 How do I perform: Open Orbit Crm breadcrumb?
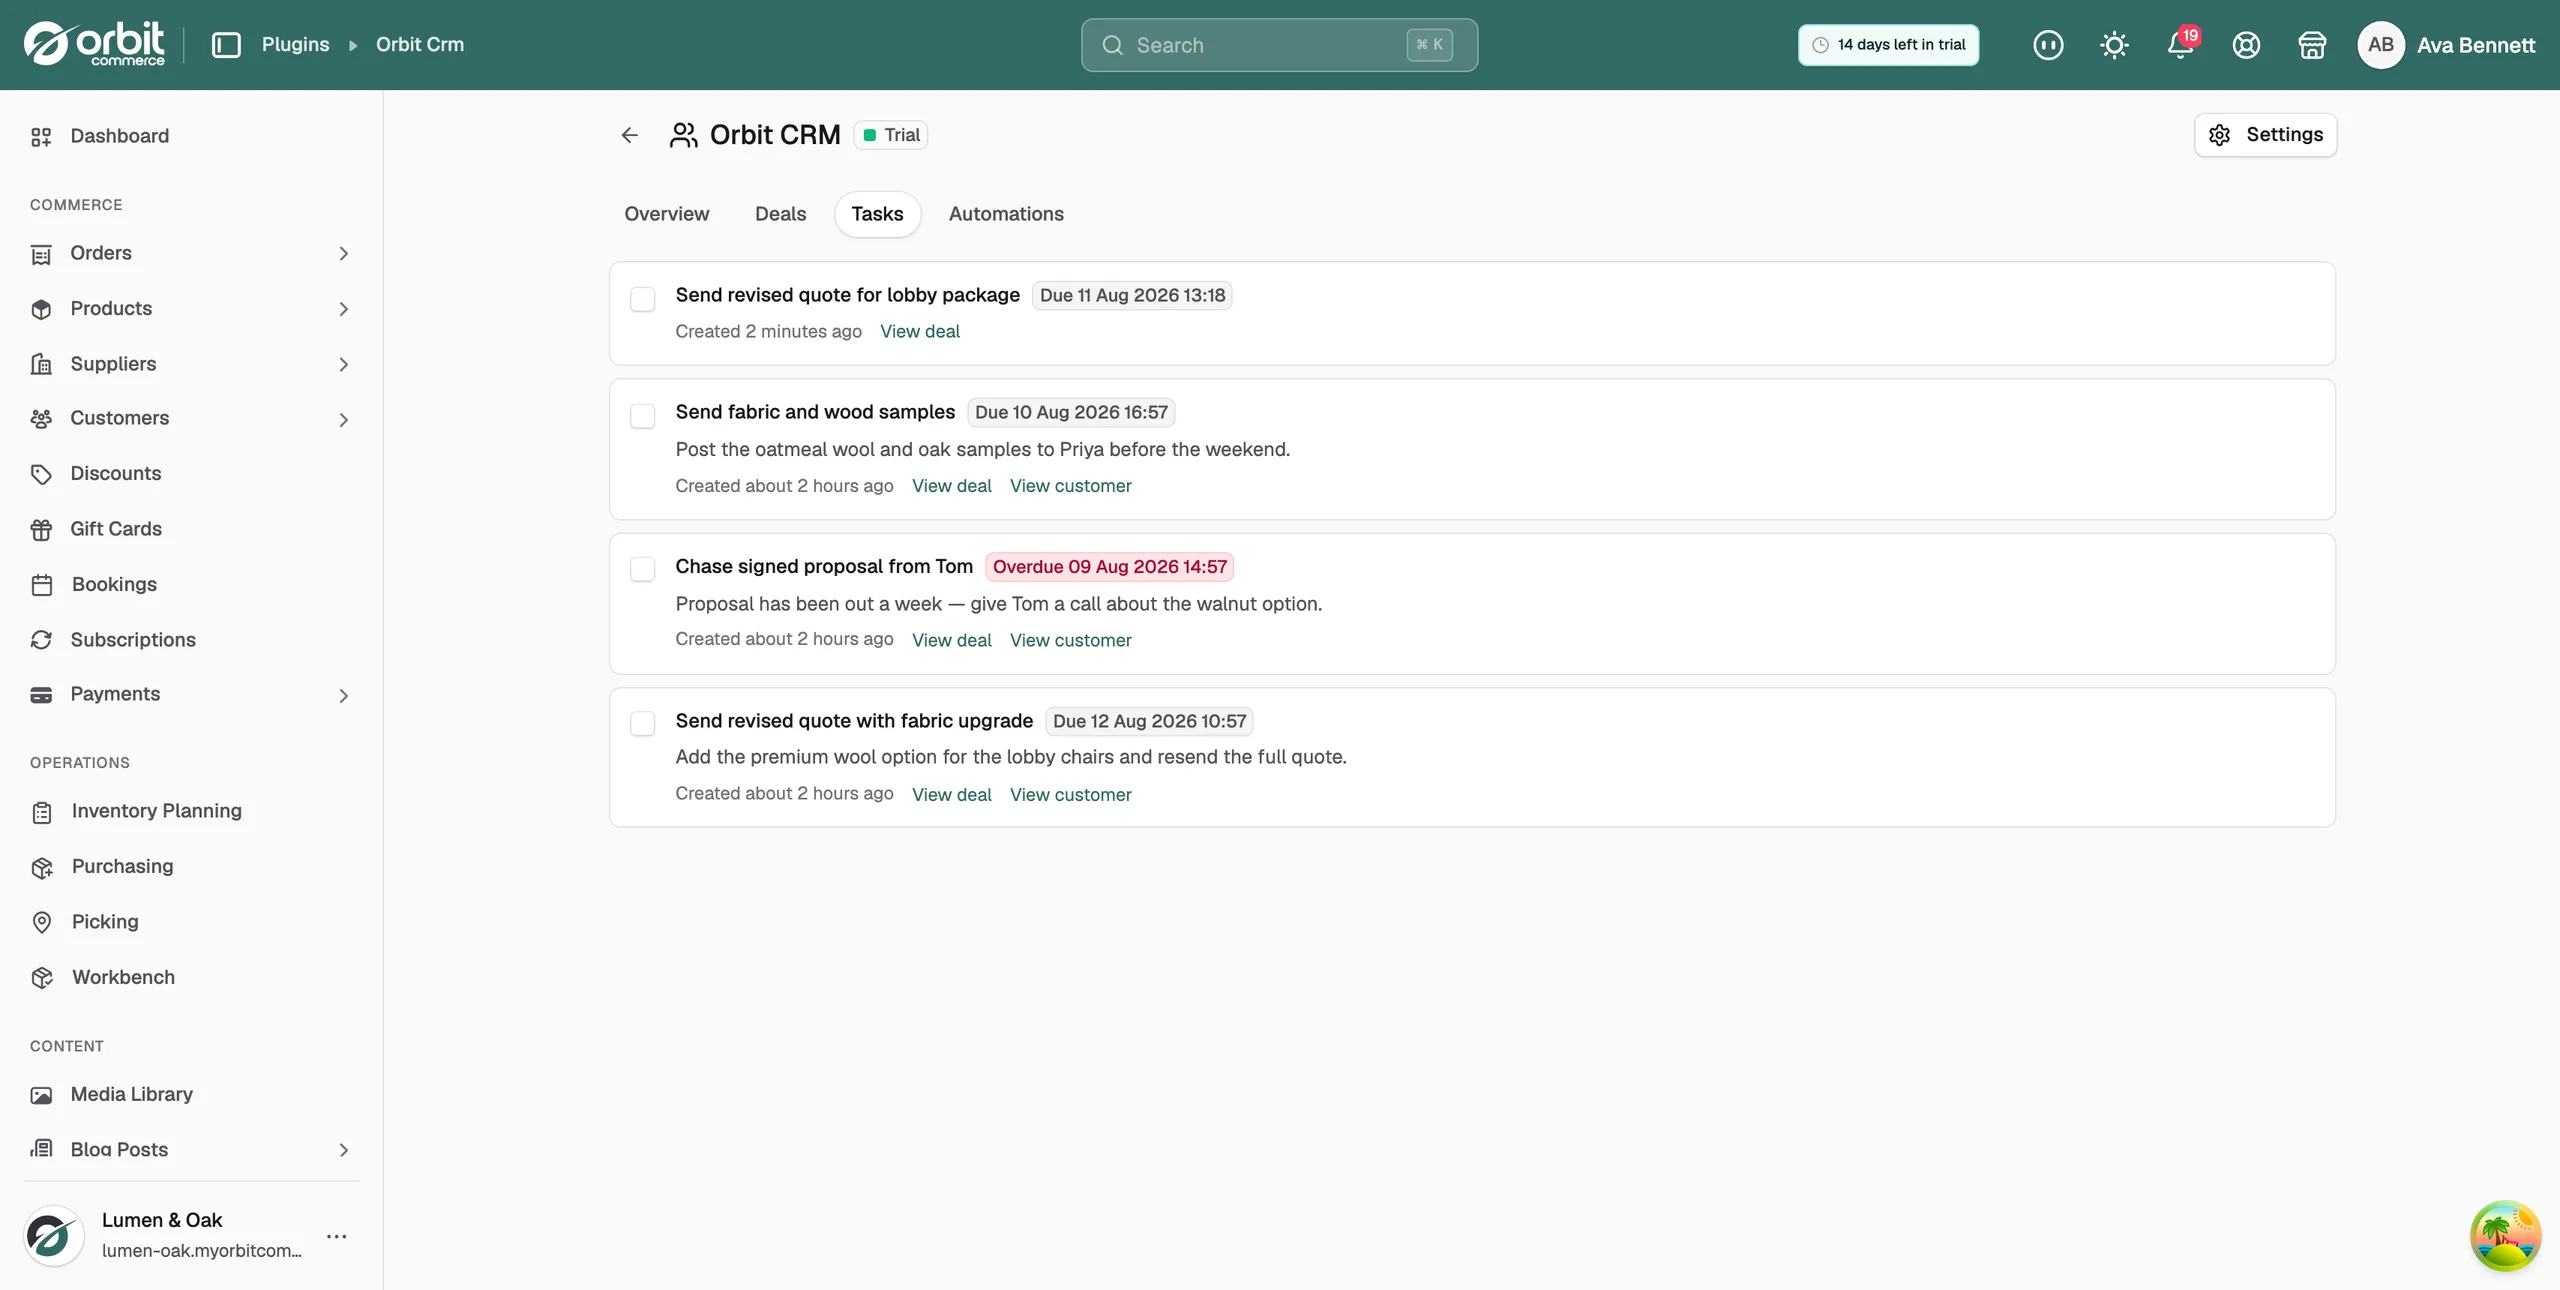tap(420, 45)
